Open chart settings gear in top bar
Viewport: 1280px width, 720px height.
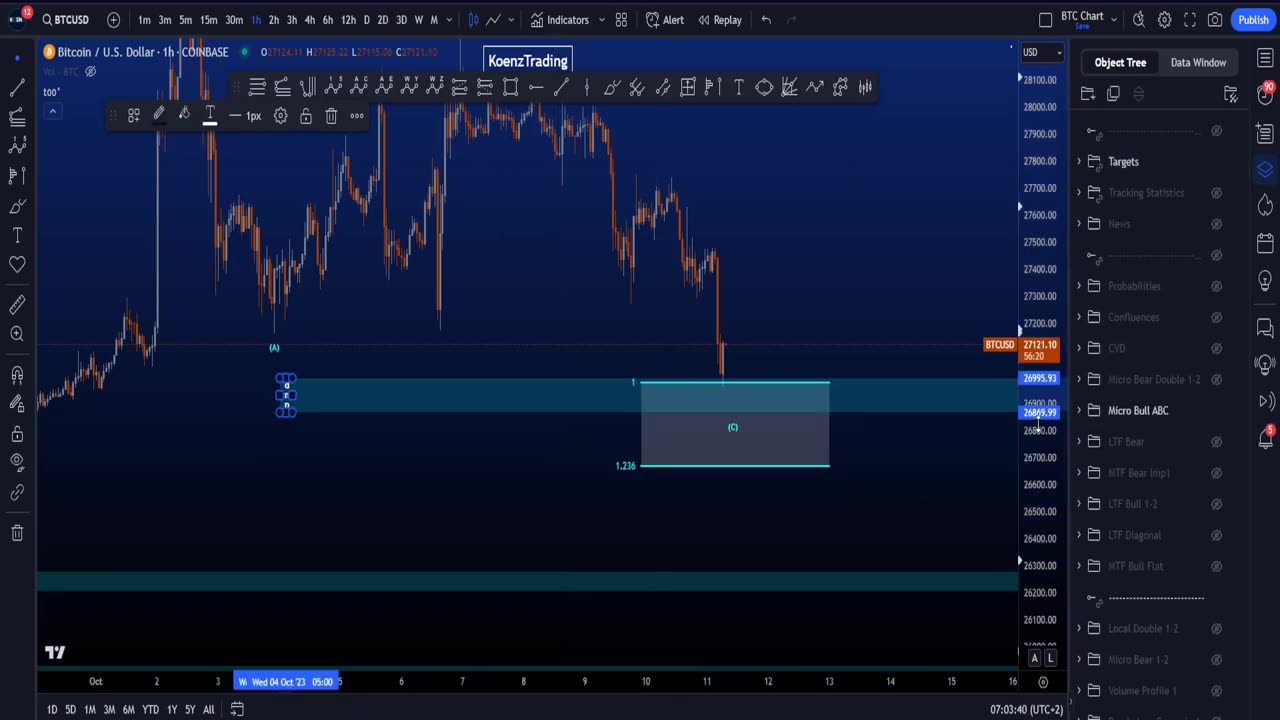pos(1164,20)
